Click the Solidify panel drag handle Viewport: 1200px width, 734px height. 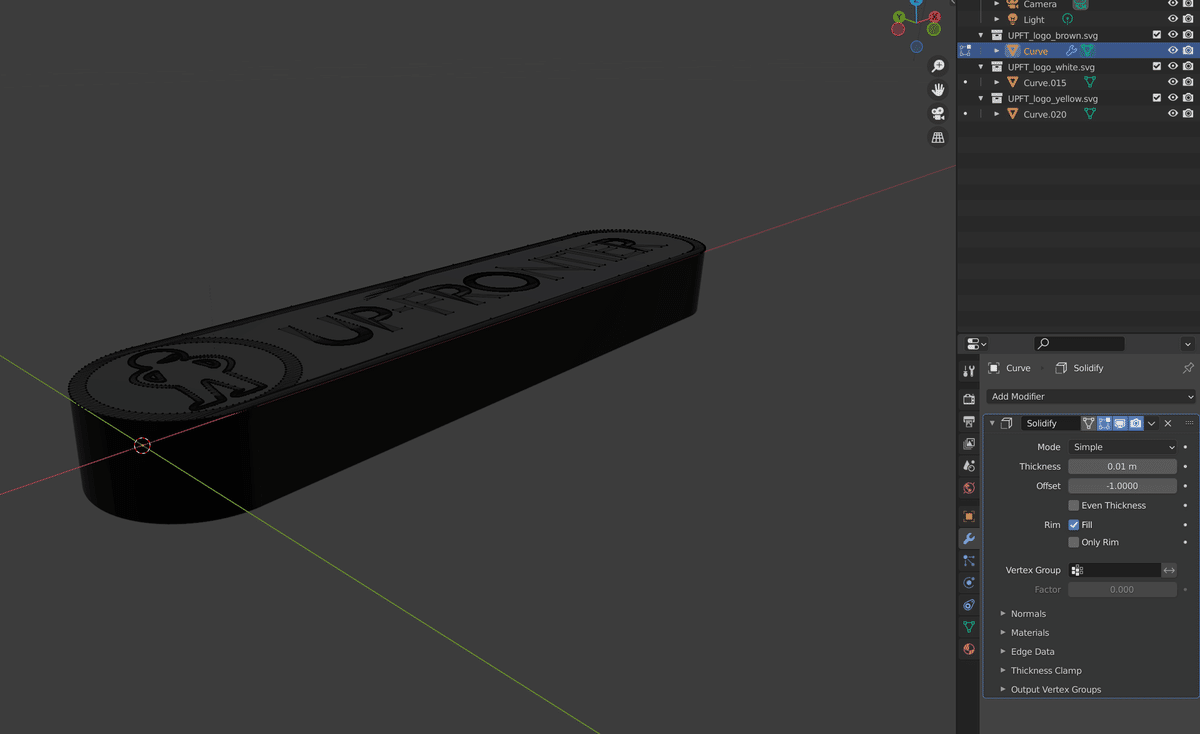coord(1188,423)
